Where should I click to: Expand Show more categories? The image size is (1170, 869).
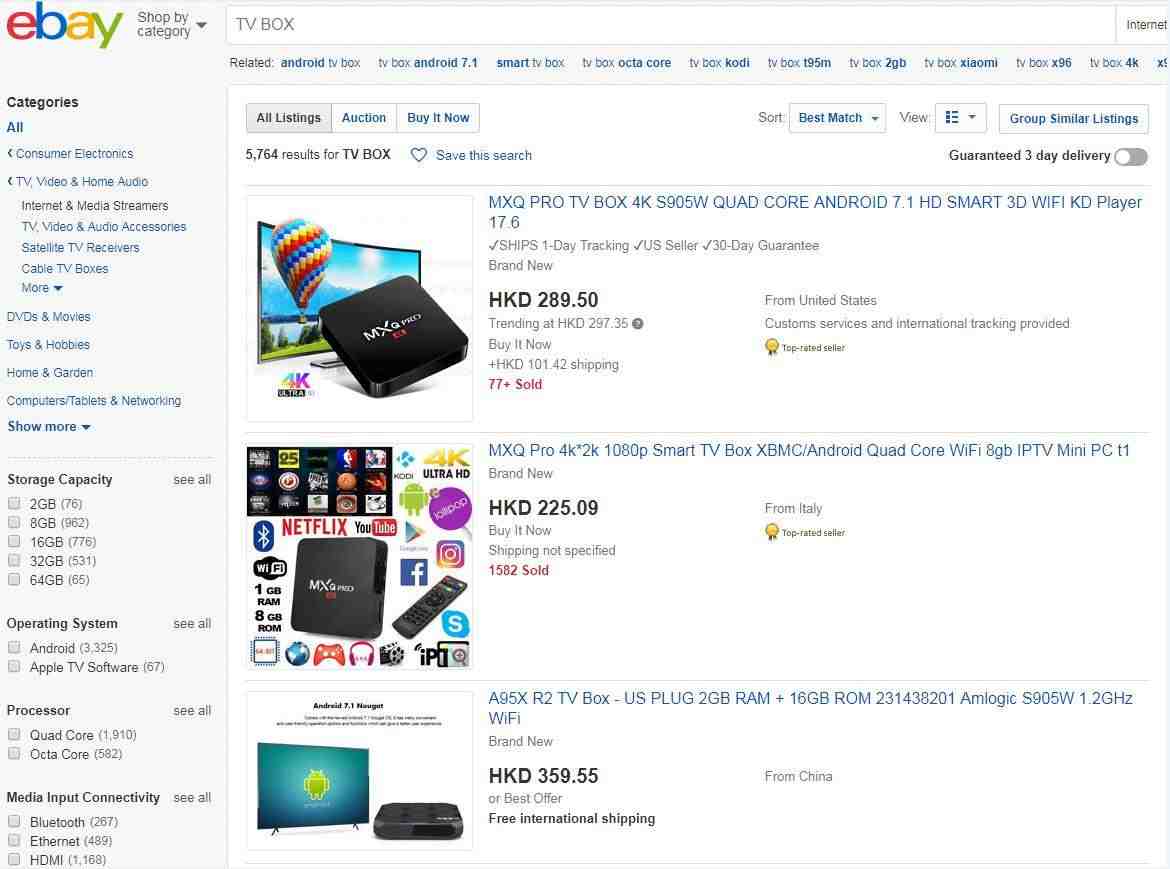[49, 427]
